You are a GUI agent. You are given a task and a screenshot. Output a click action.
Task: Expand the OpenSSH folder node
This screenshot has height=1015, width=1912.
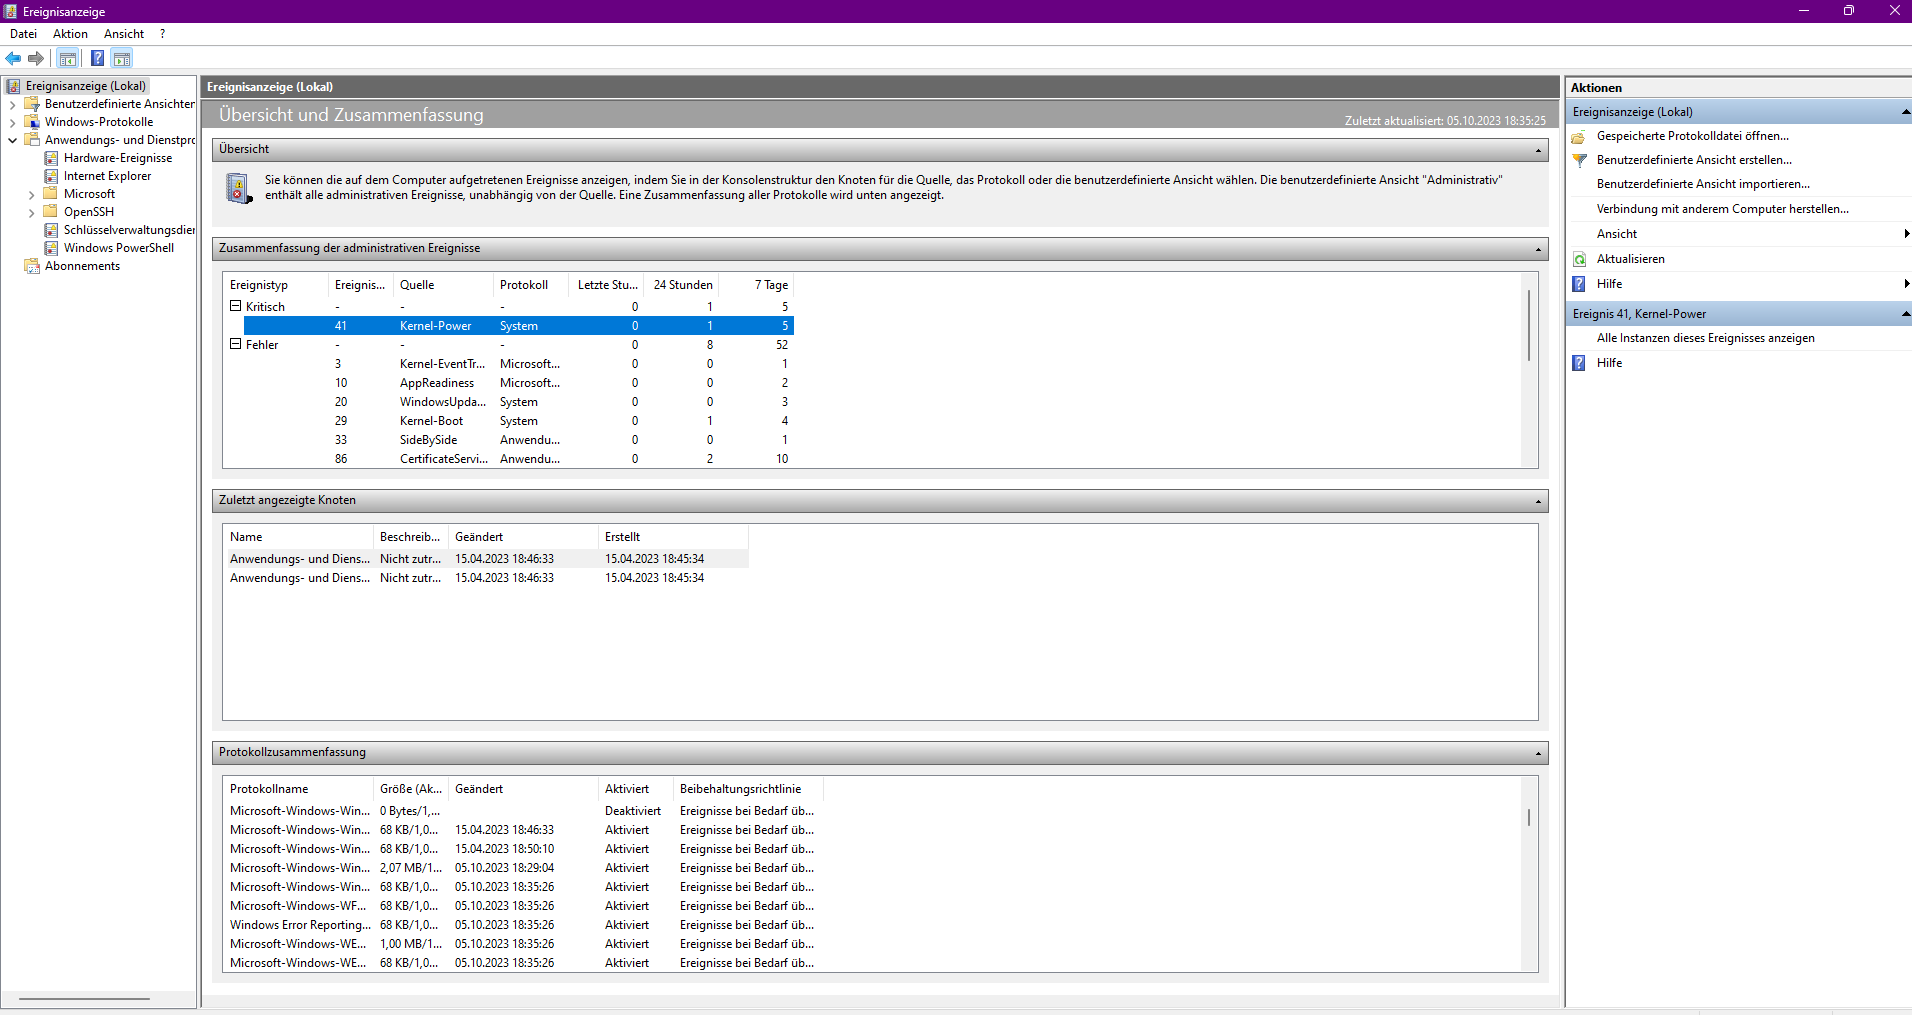coord(31,213)
